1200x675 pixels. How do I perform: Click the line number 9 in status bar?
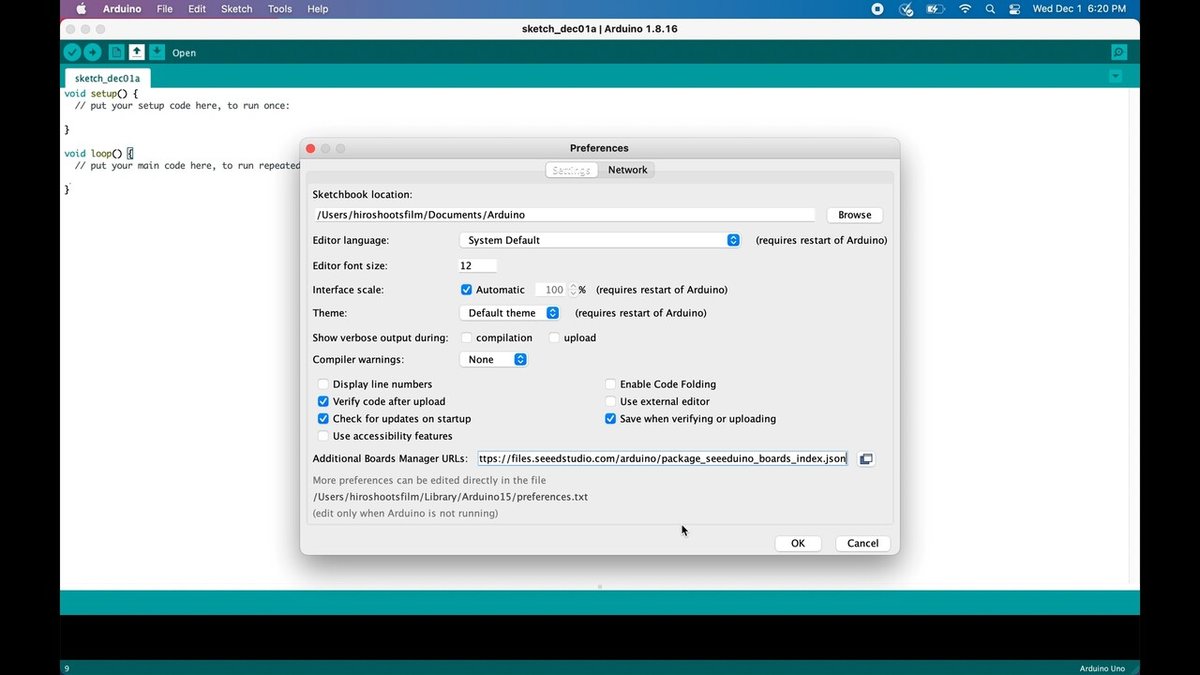(66, 668)
